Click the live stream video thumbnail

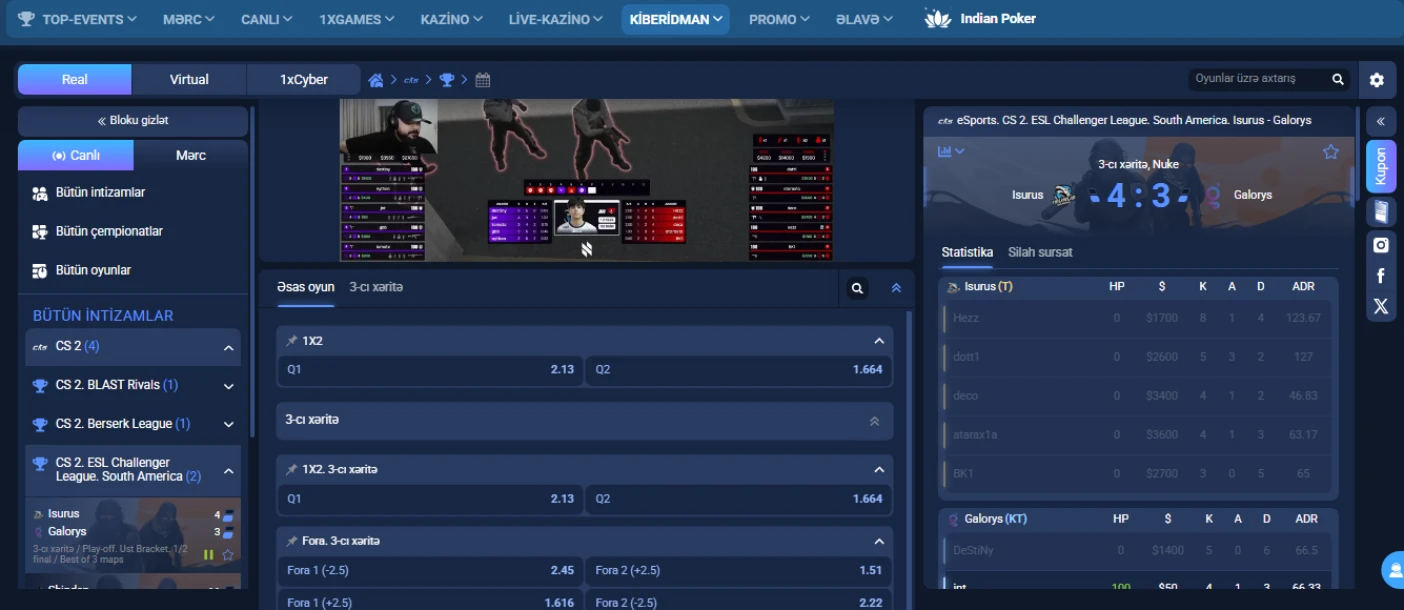(x=586, y=180)
